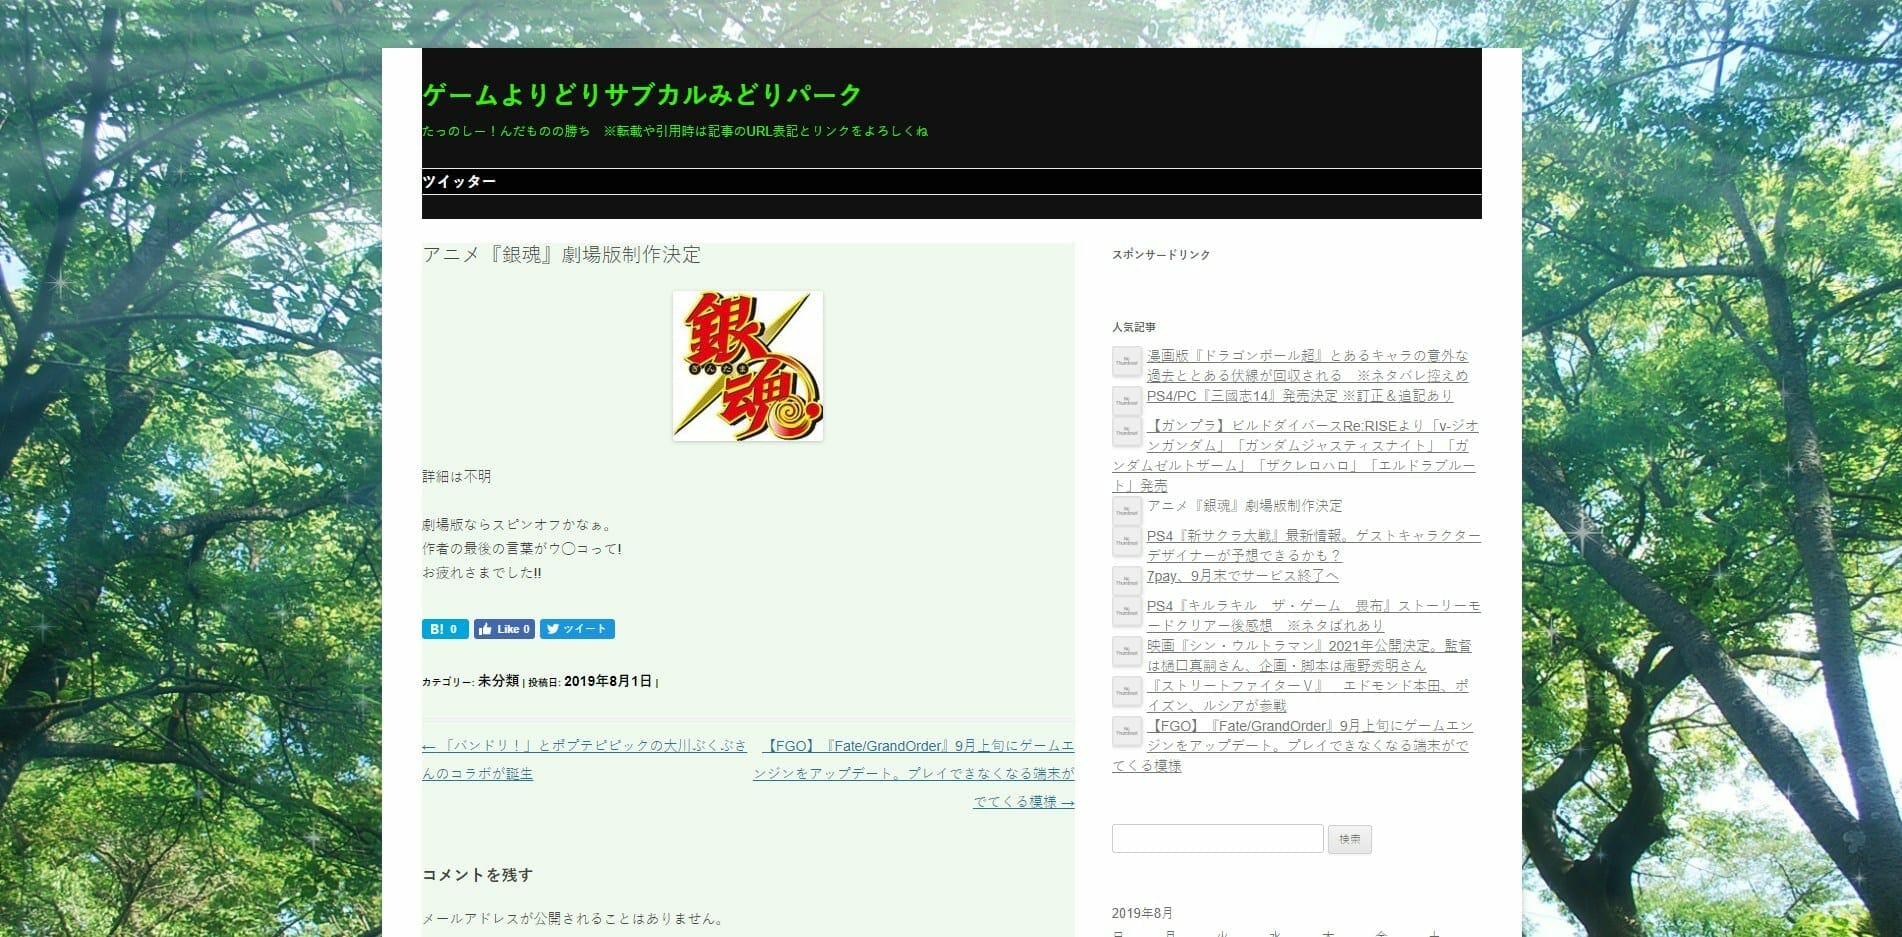Click the Hatena Bookmark B! share button
1902x937 pixels.
(x=444, y=629)
